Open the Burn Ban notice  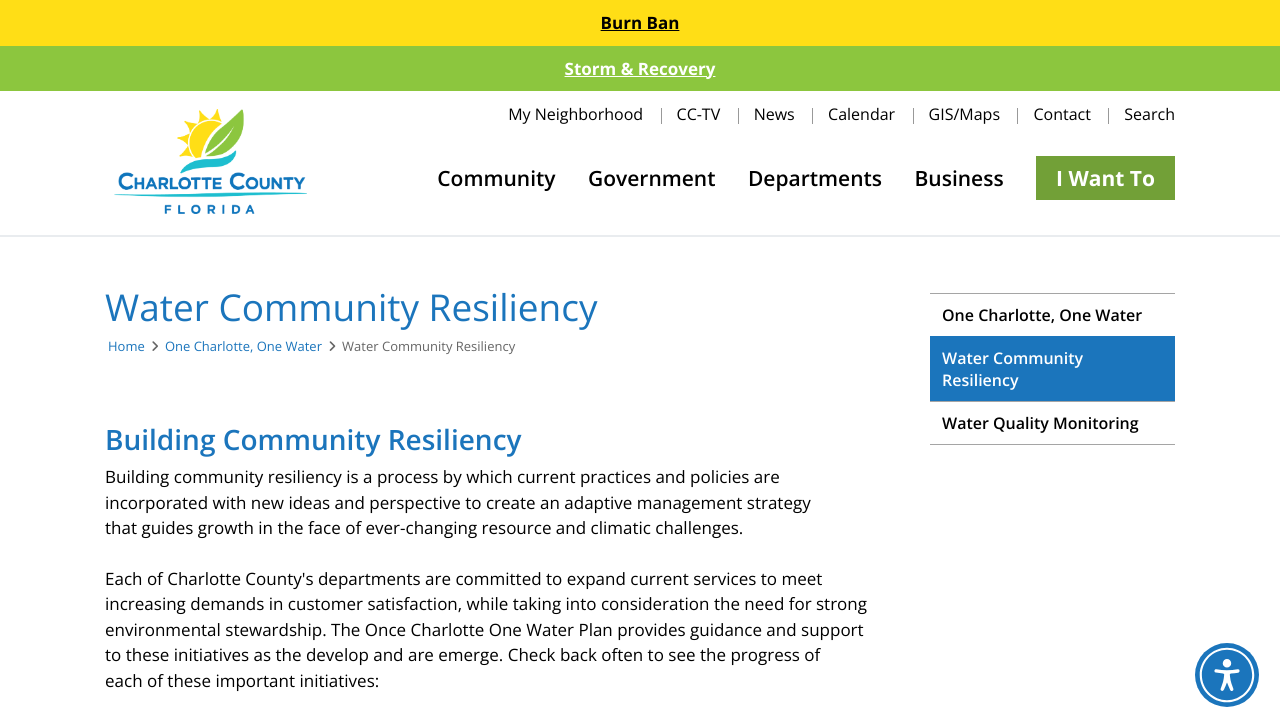pyautogui.click(x=639, y=22)
